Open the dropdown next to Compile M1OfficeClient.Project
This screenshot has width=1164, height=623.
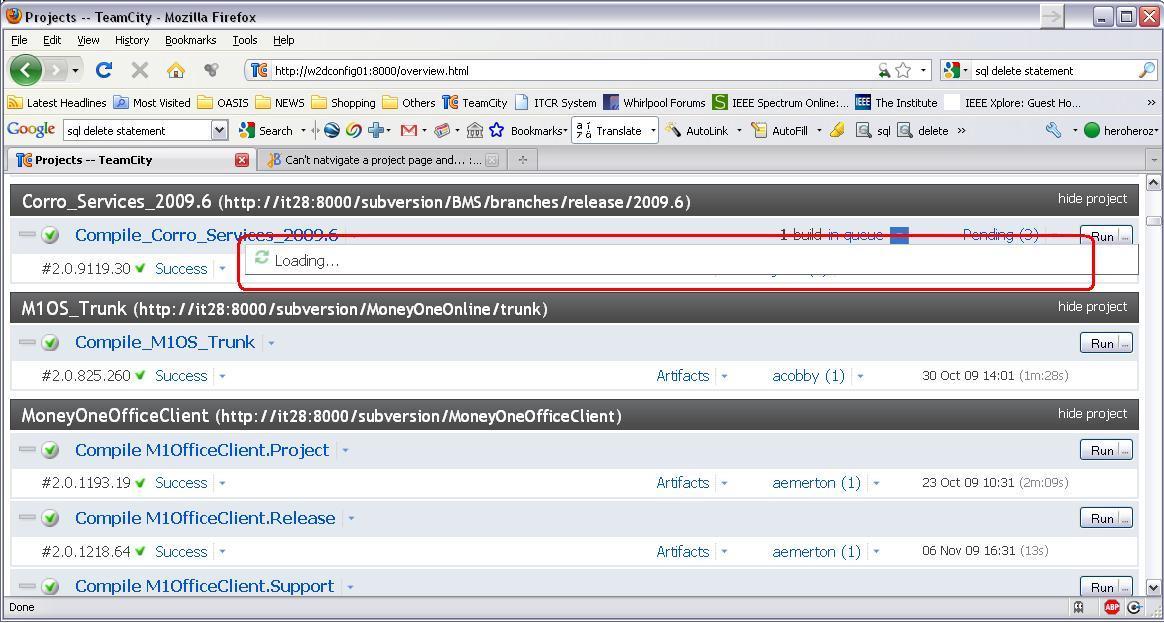345,451
